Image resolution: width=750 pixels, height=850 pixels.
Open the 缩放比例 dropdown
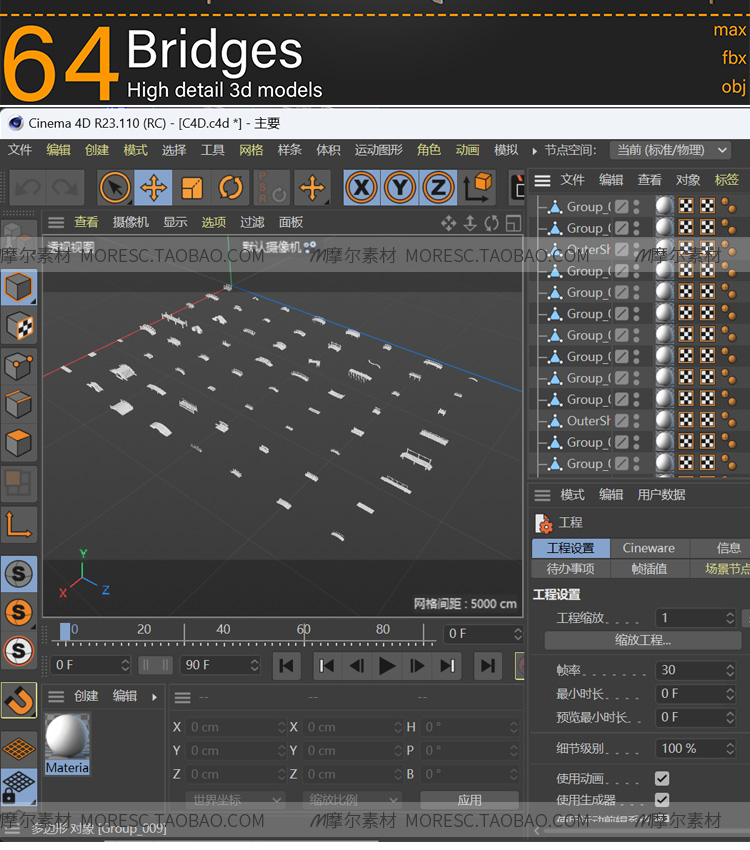[x=352, y=800]
